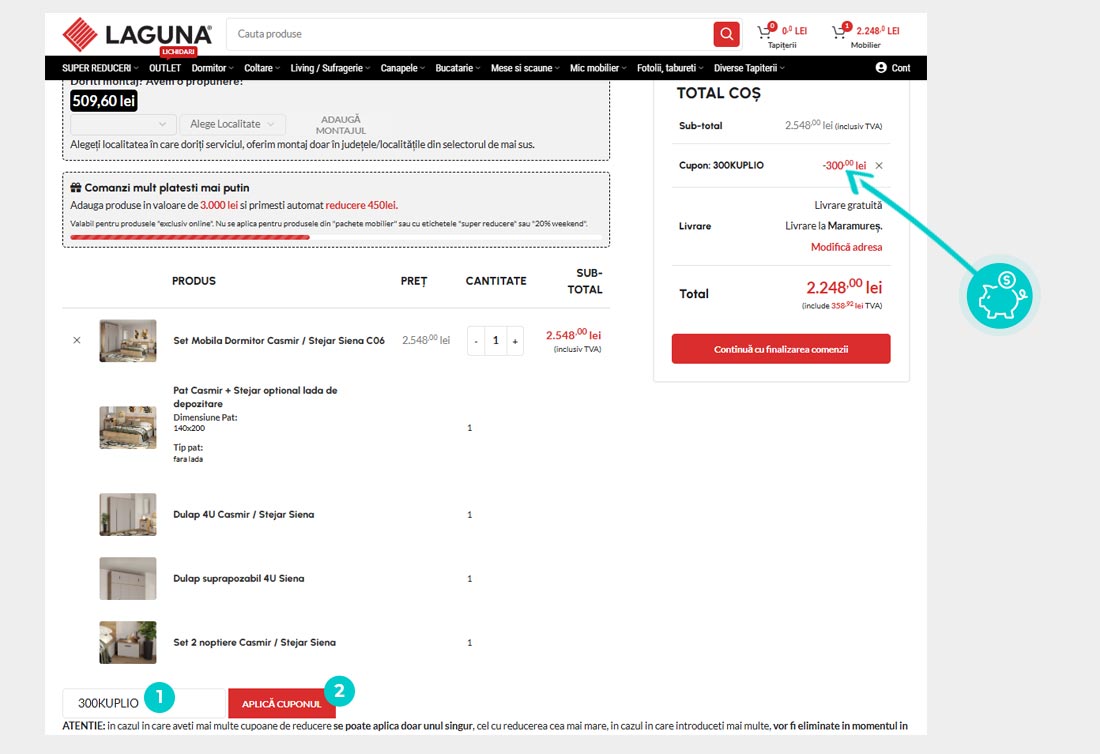Click the red order-value progress bar
Image resolution: width=1100 pixels, height=754 pixels.
coord(189,237)
